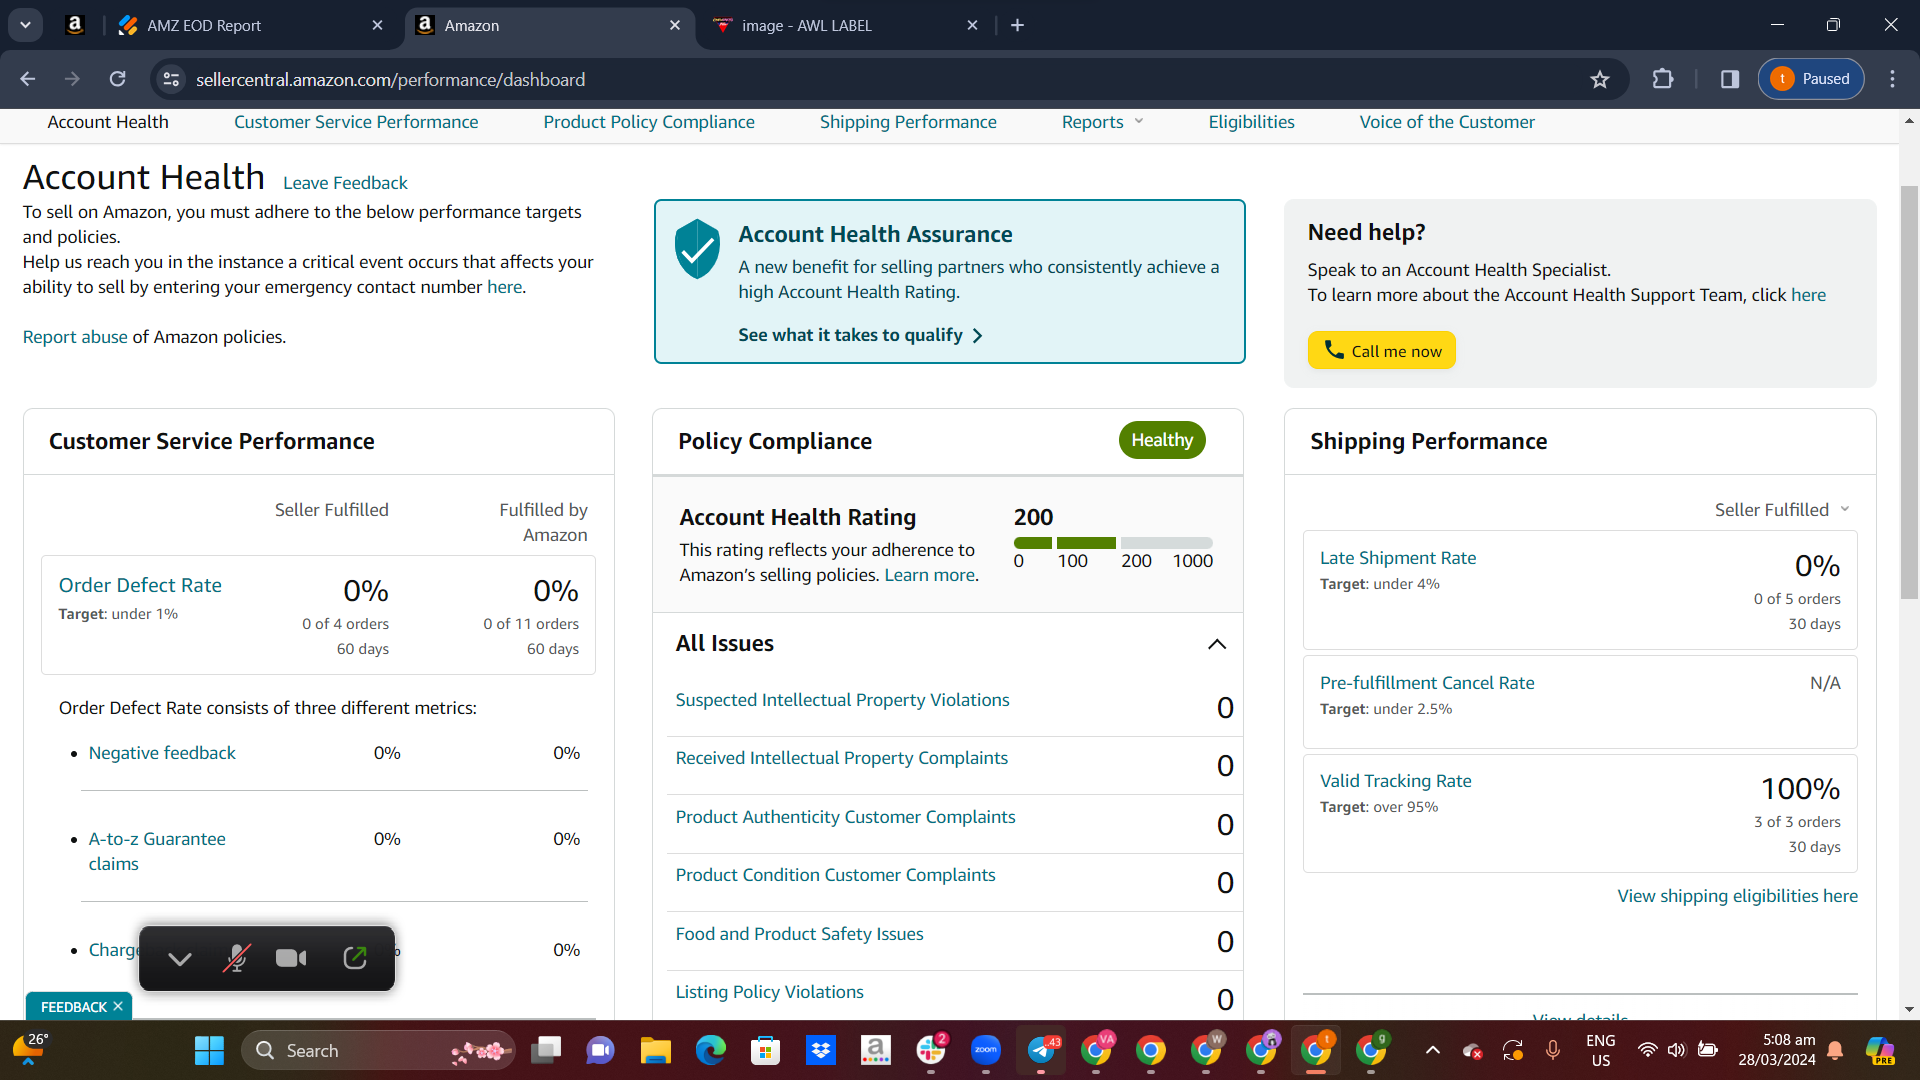The height and width of the screenshot is (1080, 1920).
Task: Open the tab search dropdown
Action: pyautogui.click(x=25, y=25)
